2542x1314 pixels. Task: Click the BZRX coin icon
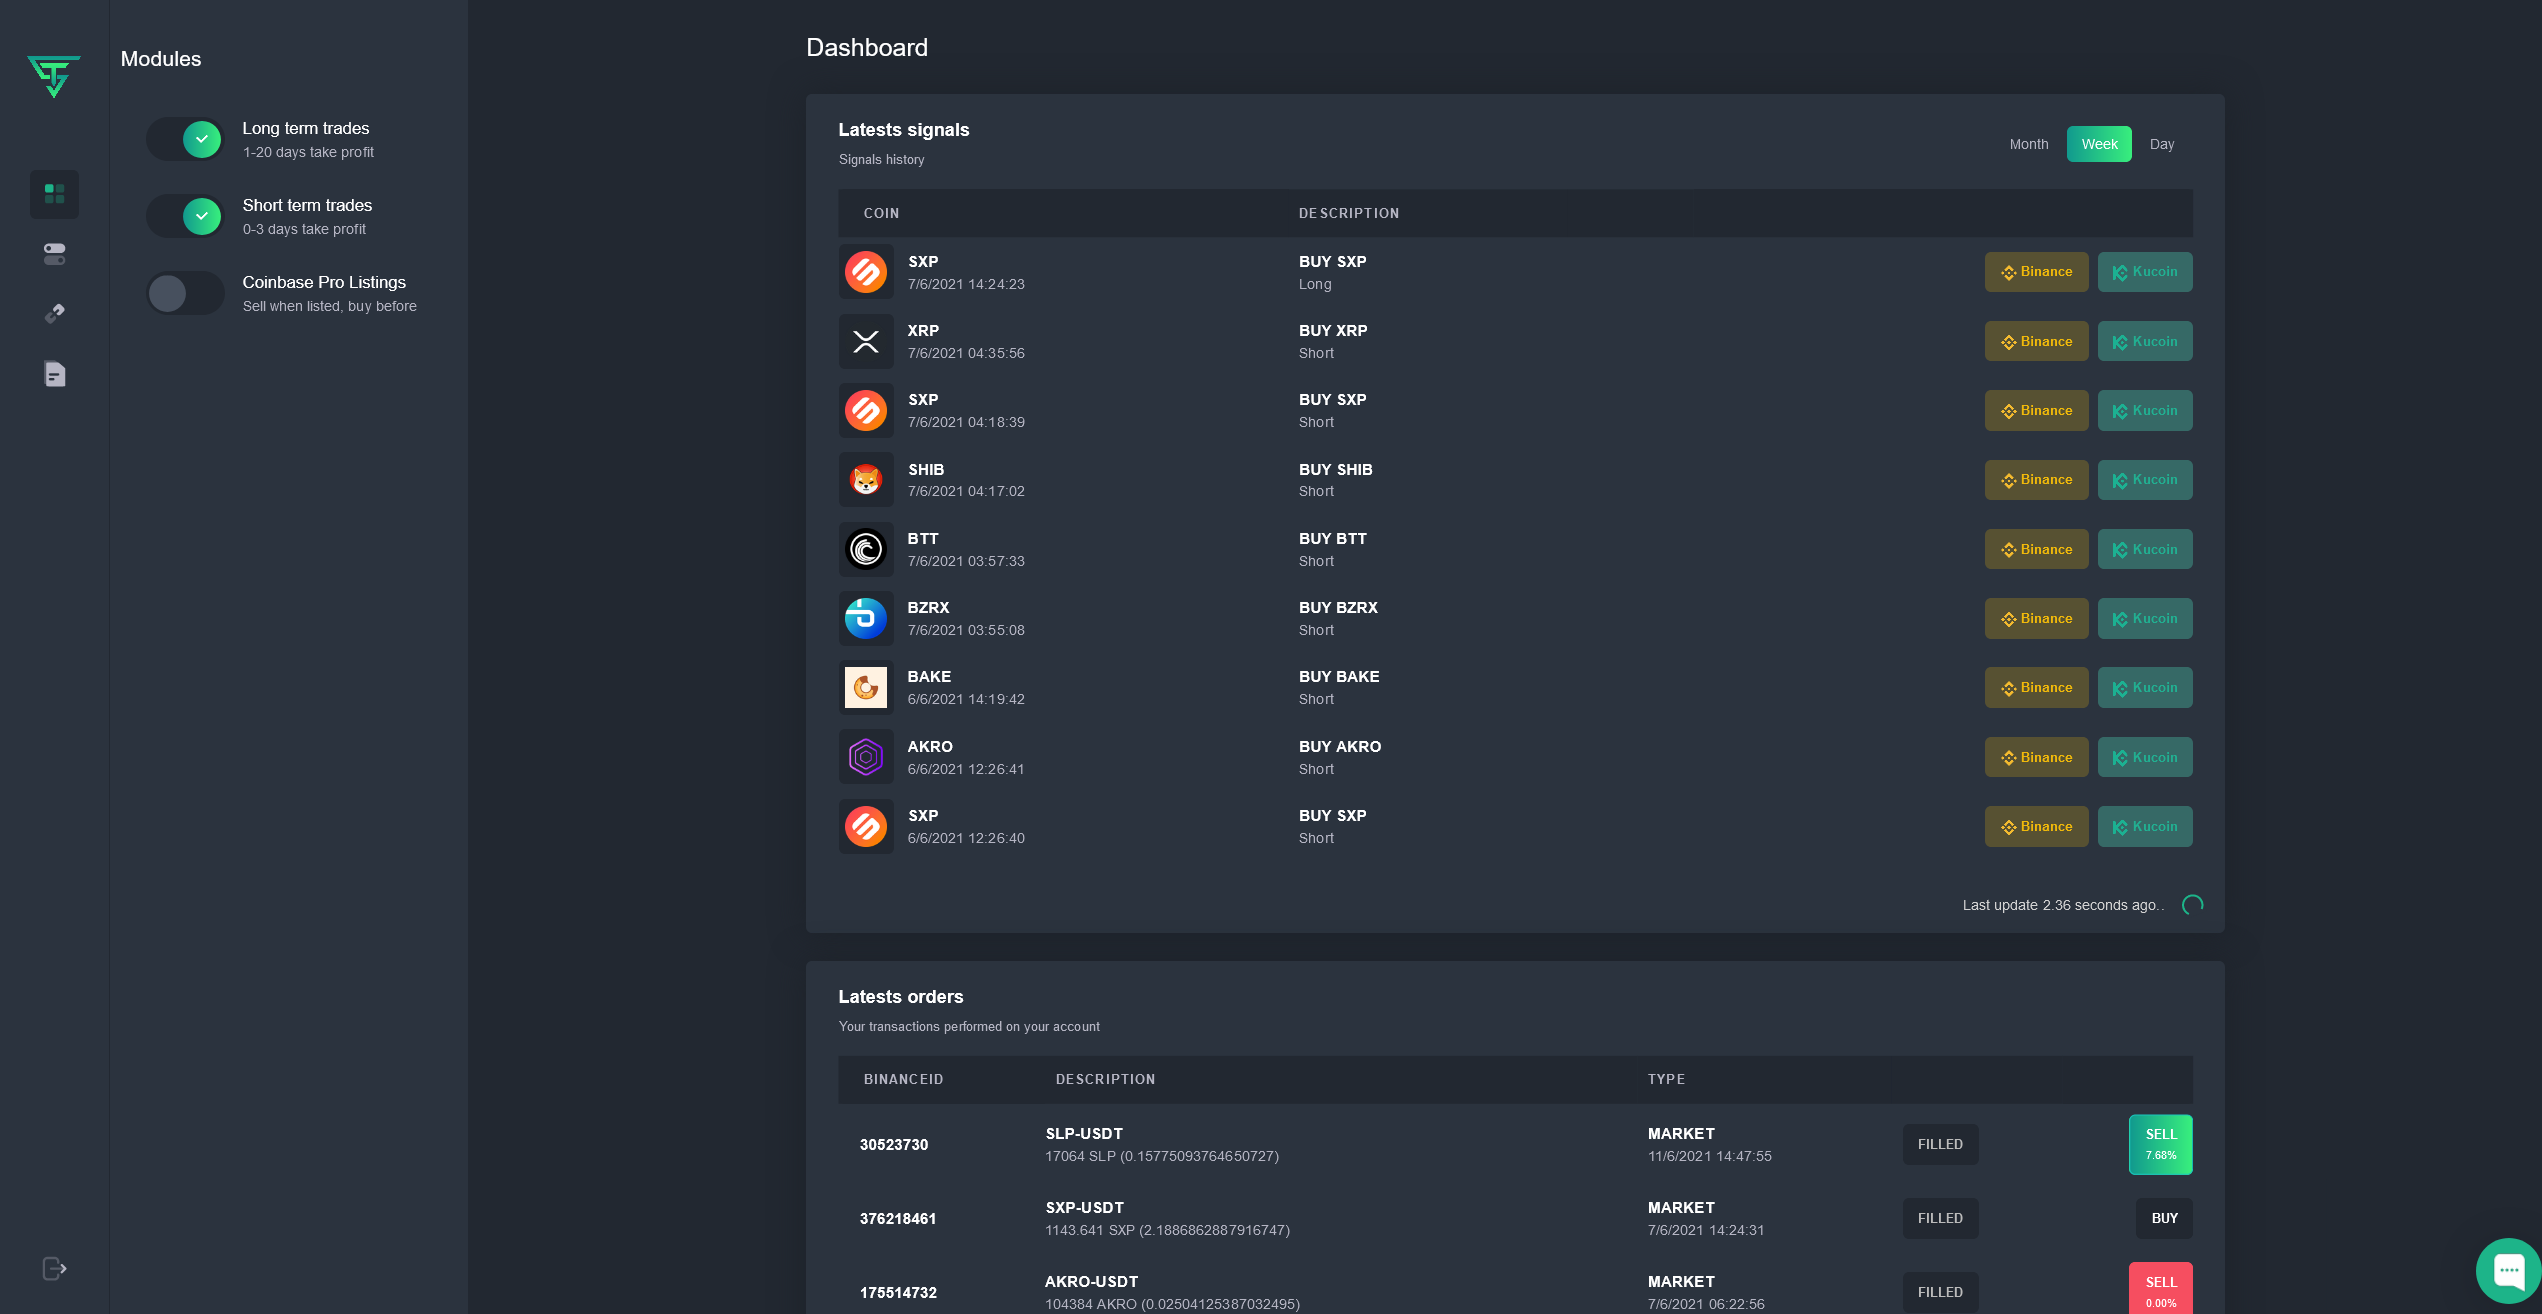865,618
